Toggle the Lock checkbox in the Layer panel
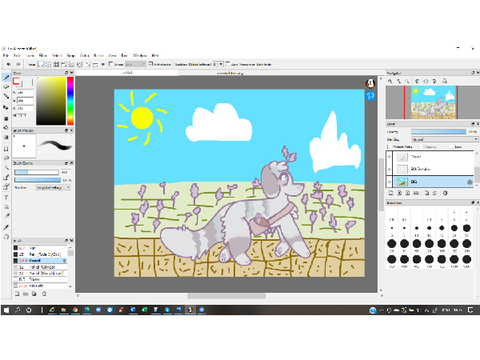This screenshot has width=480, height=360. 452,147
